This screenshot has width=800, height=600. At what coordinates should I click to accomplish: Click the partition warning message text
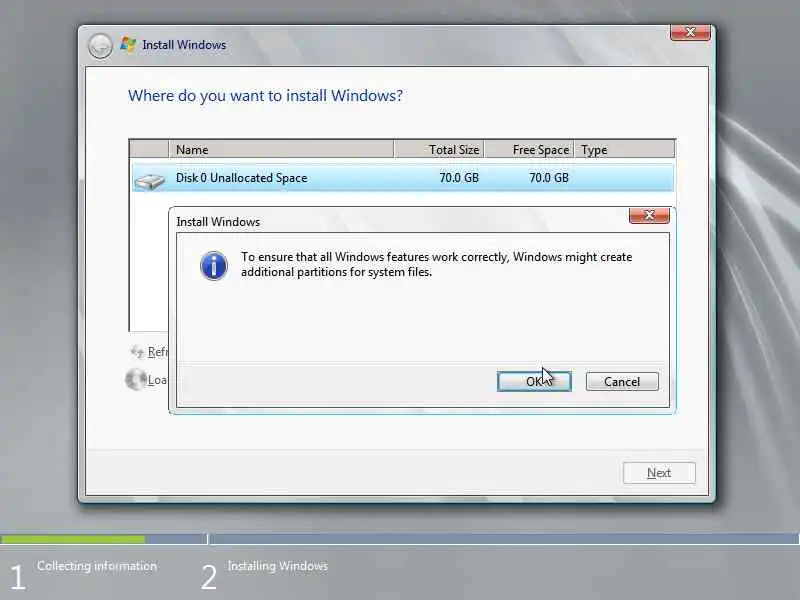pyautogui.click(x=437, y=264)
